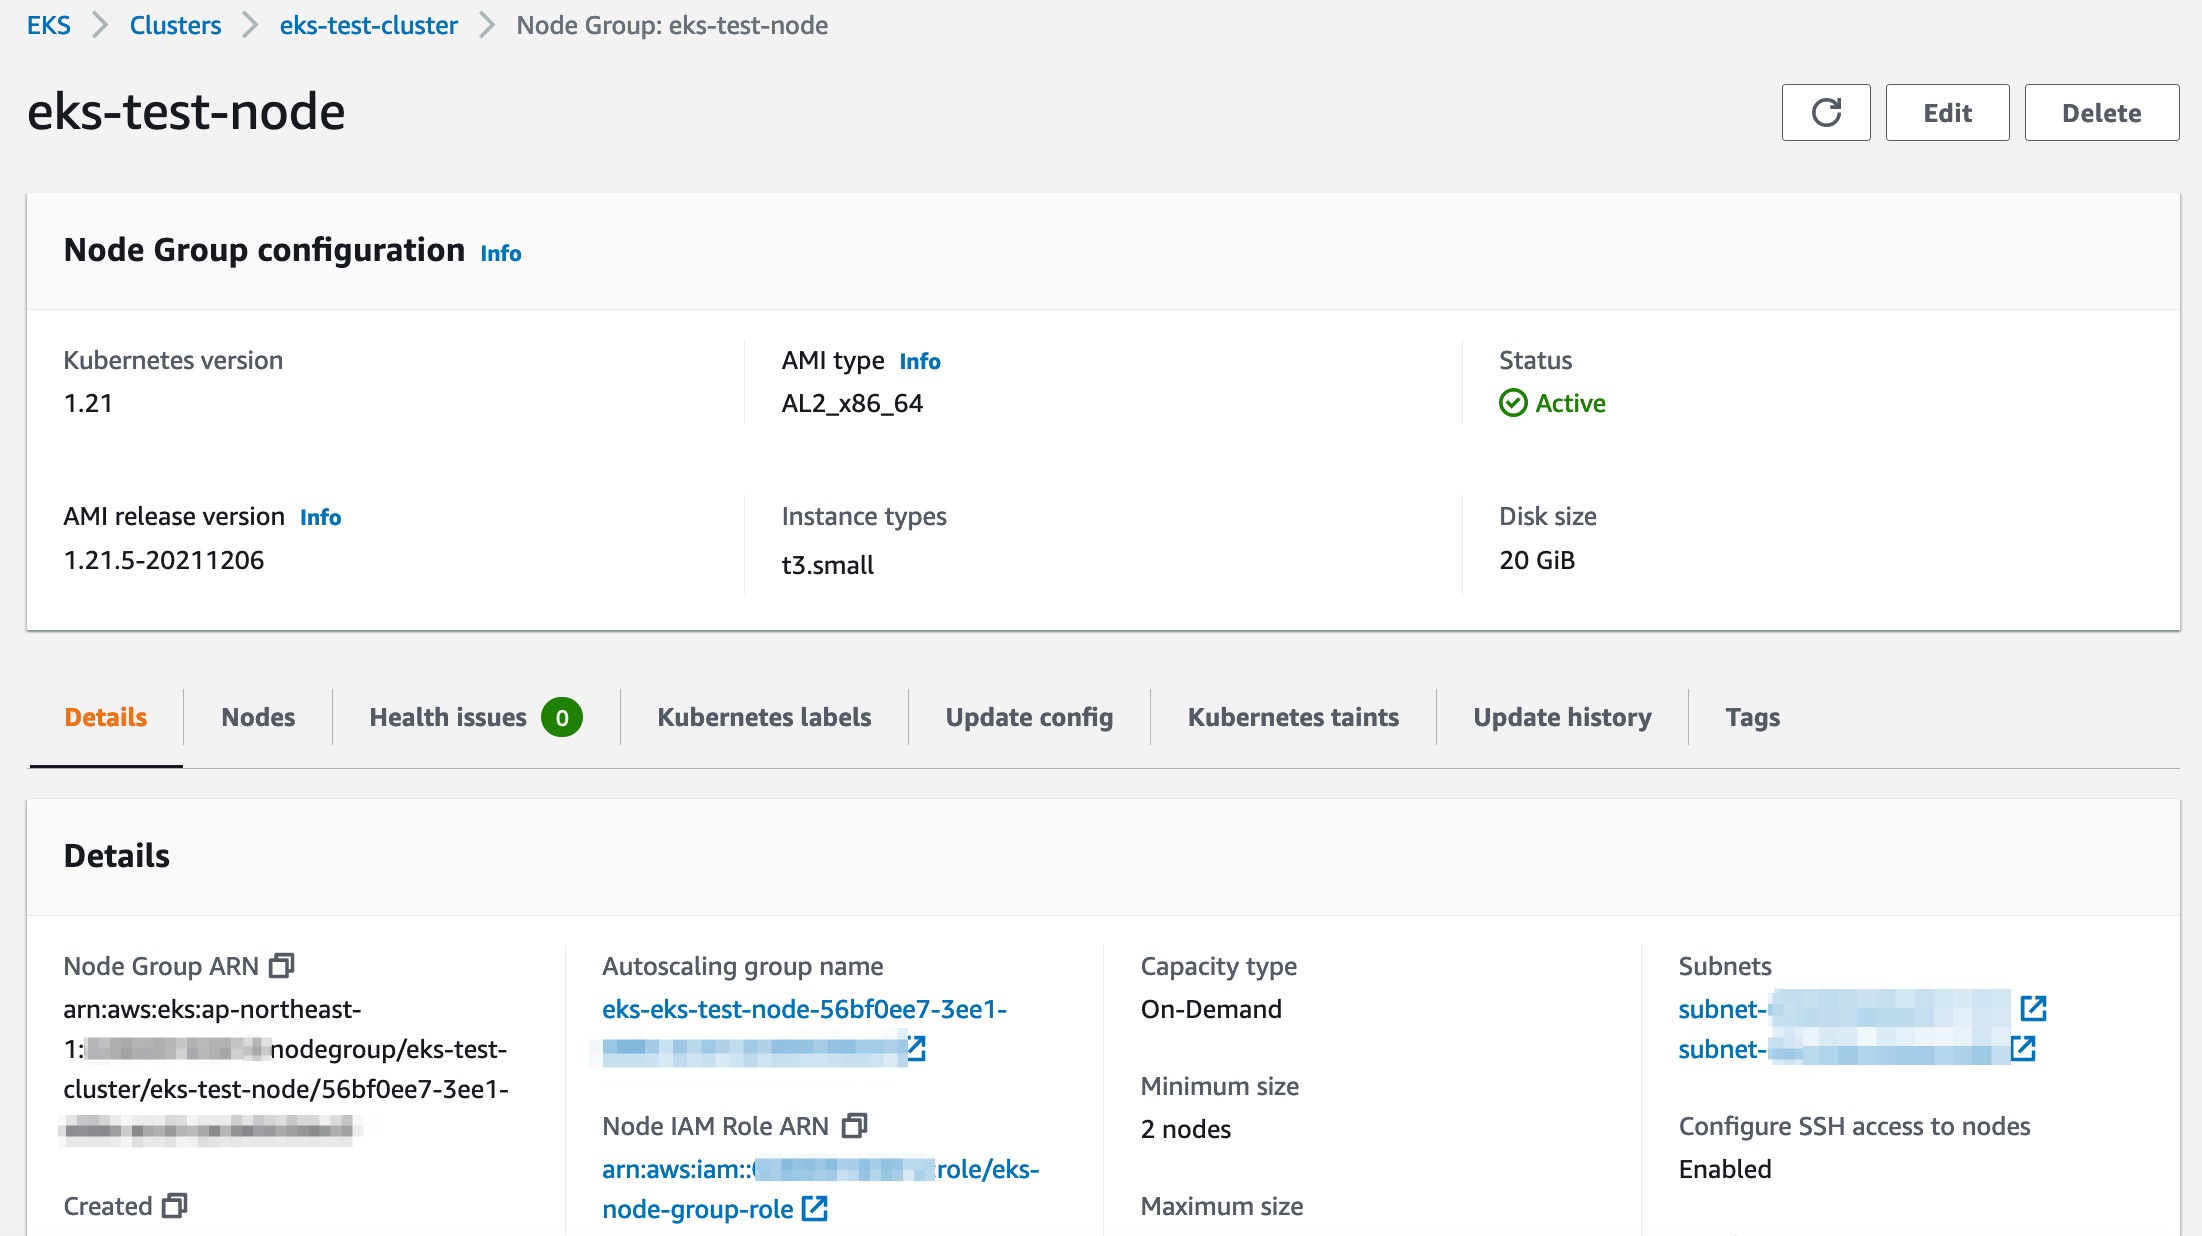This screenshot has height=1236, width=2202.
Task: Click minimum size 2 nodes value
Action: coord(1186,1129)
